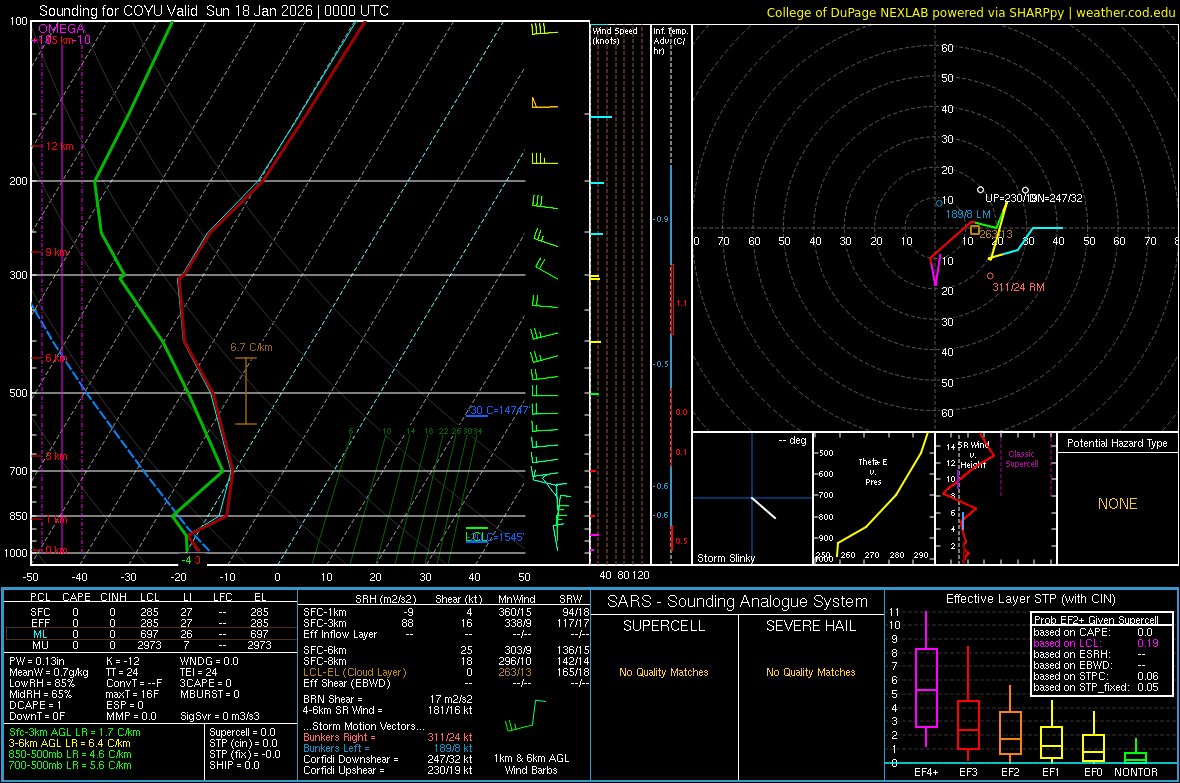
Task: Click the 'BRN Shear =' row
Action: coord(388,699)
